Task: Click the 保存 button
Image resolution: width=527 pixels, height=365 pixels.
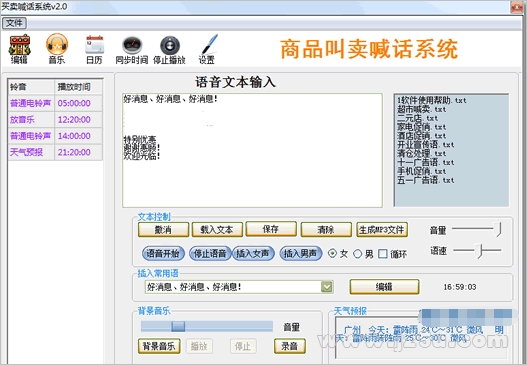Action: tap(271, 229)
